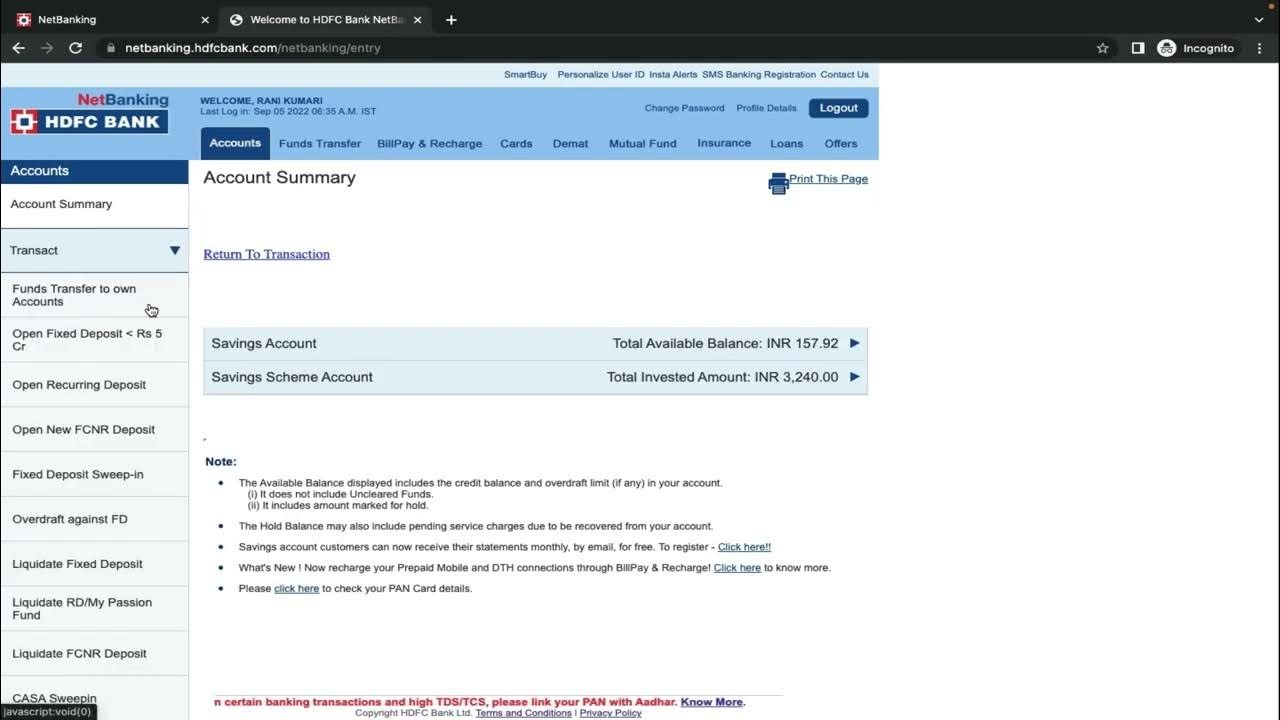
Task: Click Change Password link
Action: point(685,108)
